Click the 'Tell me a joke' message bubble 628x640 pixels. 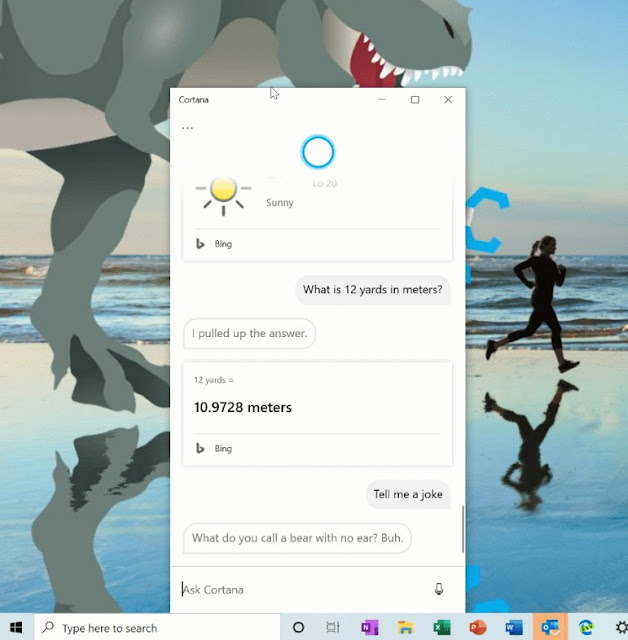pyautogui.click(x=408, y=494)
